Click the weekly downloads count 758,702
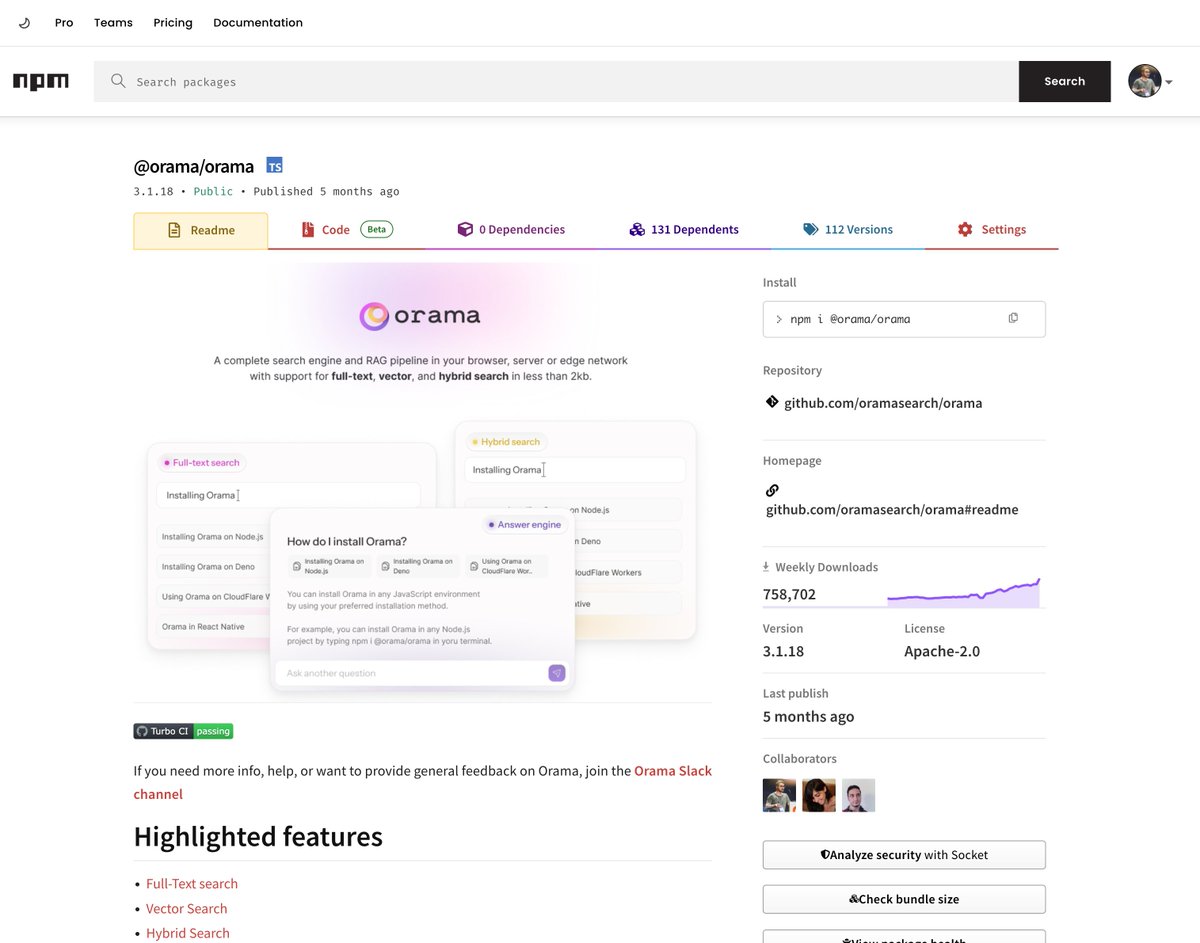 coord(790,594)
